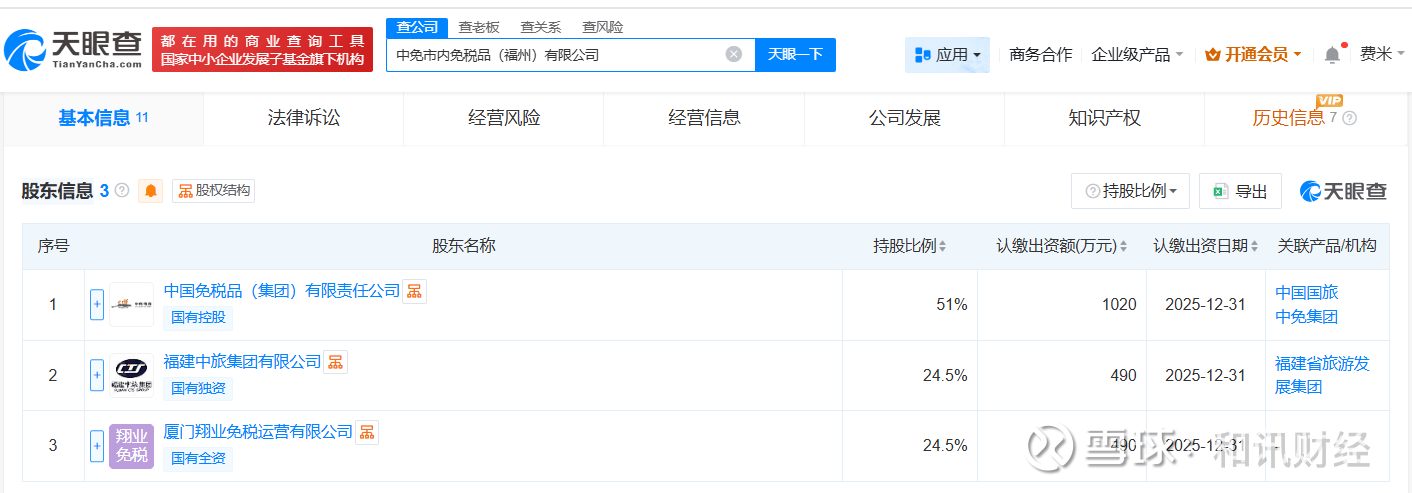This screenshot has height=493, width=1412.
Task: Open the 费米 user menu
Action: 1382,55
